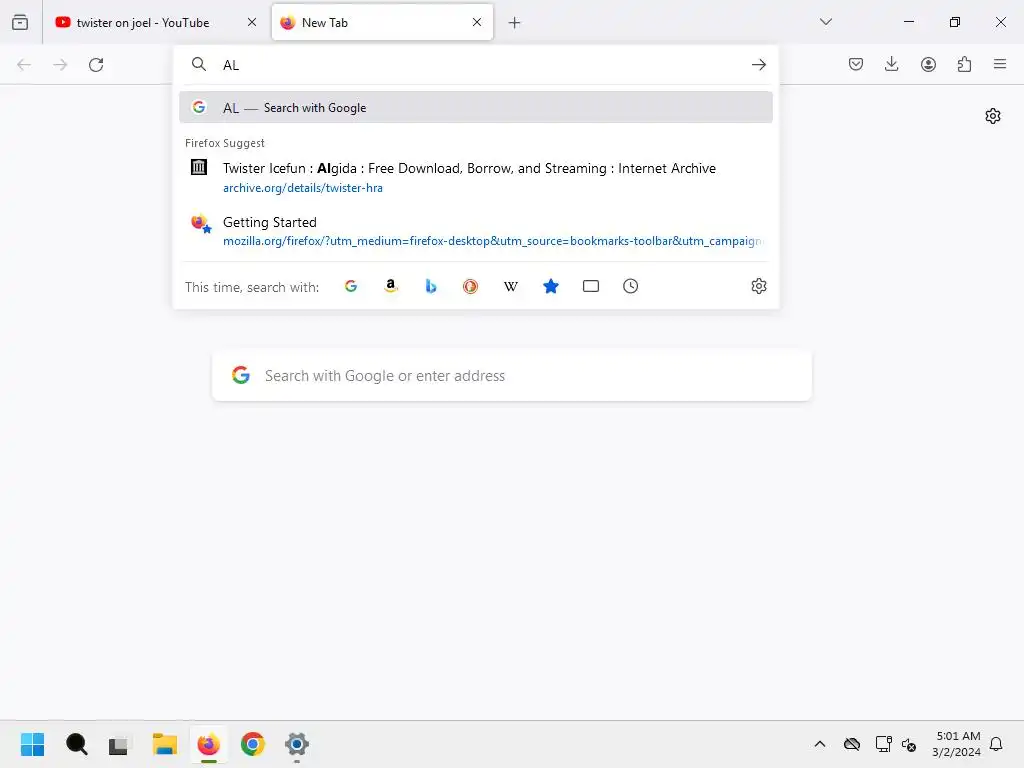The height and width of the screenshot is (768, 1024).
Task: Open Firefox account menu
Action: pos(928,64)
